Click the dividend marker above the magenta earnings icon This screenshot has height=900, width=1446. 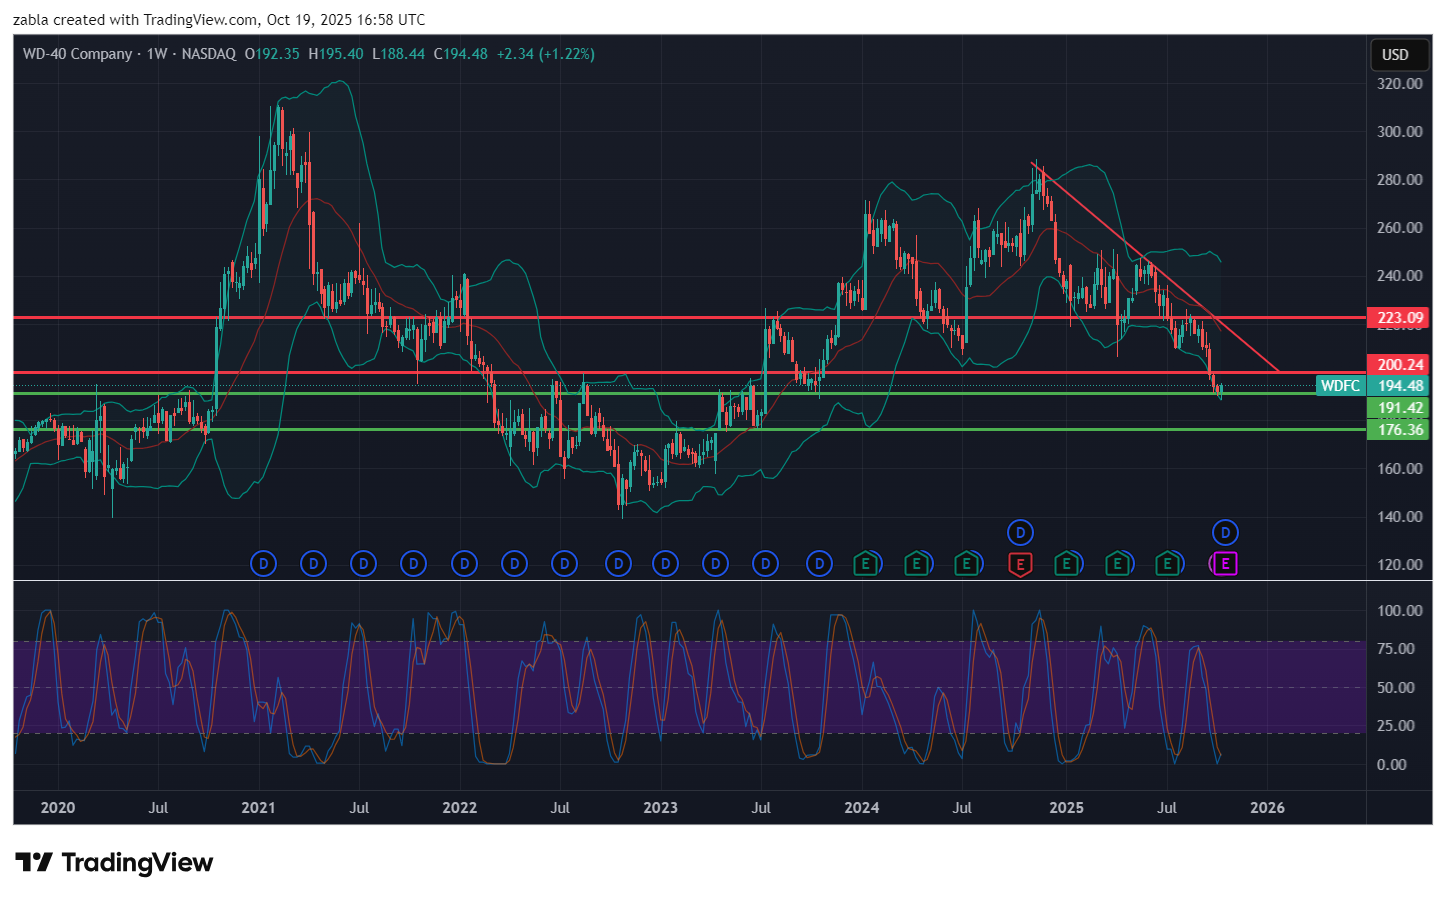pos(1225,532)
